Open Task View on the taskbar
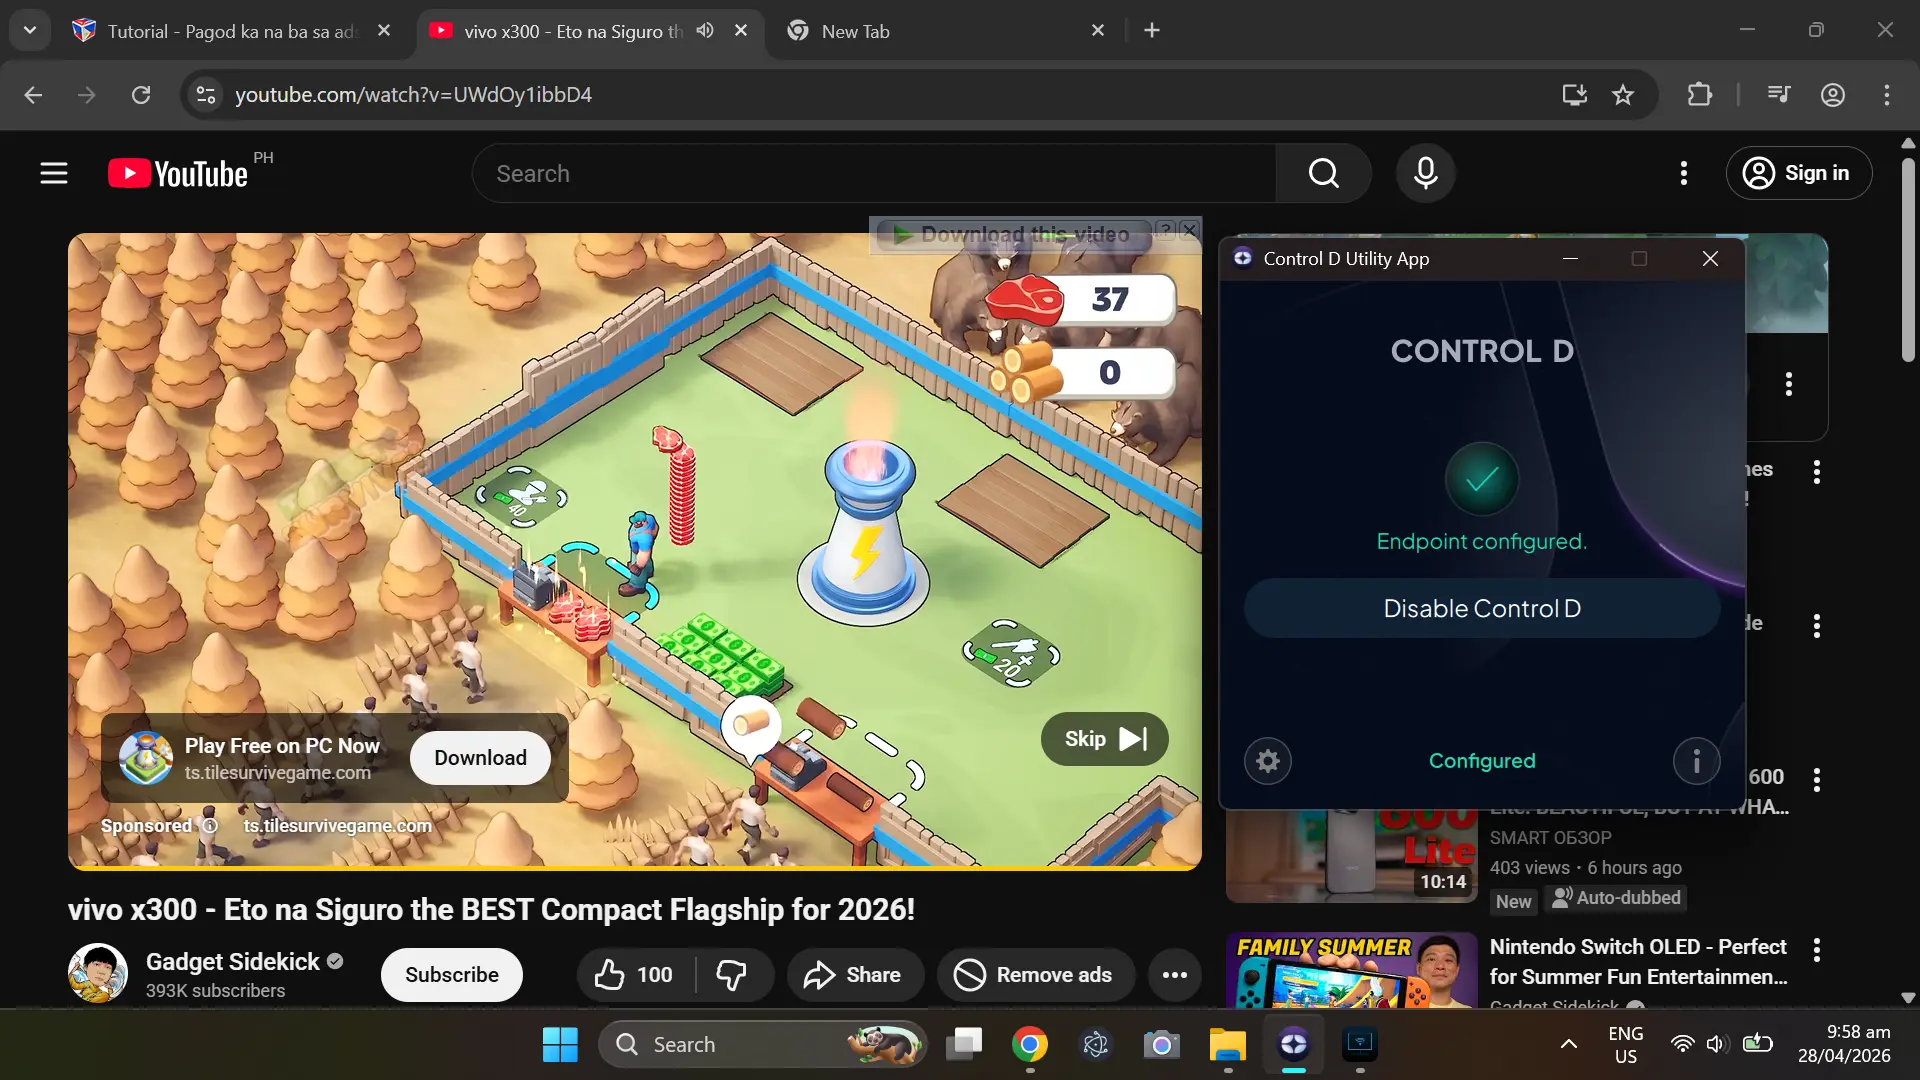This screenshot has height=1080, width=1920. pyautogui.click(x=964, y=1045)
